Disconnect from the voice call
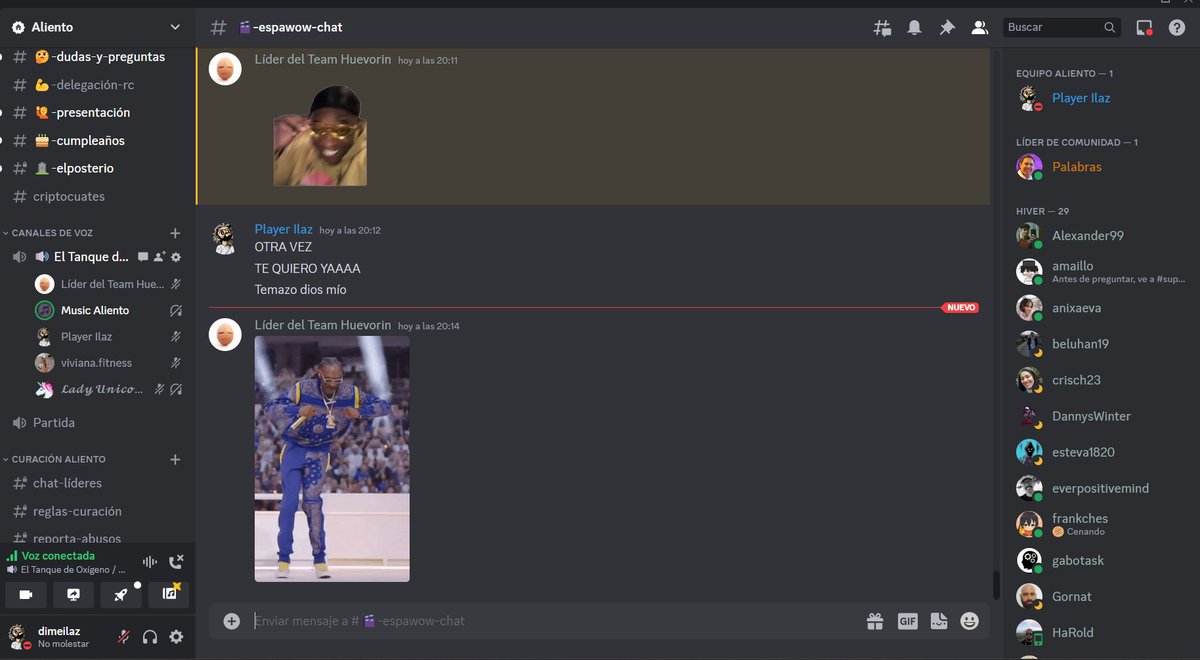 177,562
